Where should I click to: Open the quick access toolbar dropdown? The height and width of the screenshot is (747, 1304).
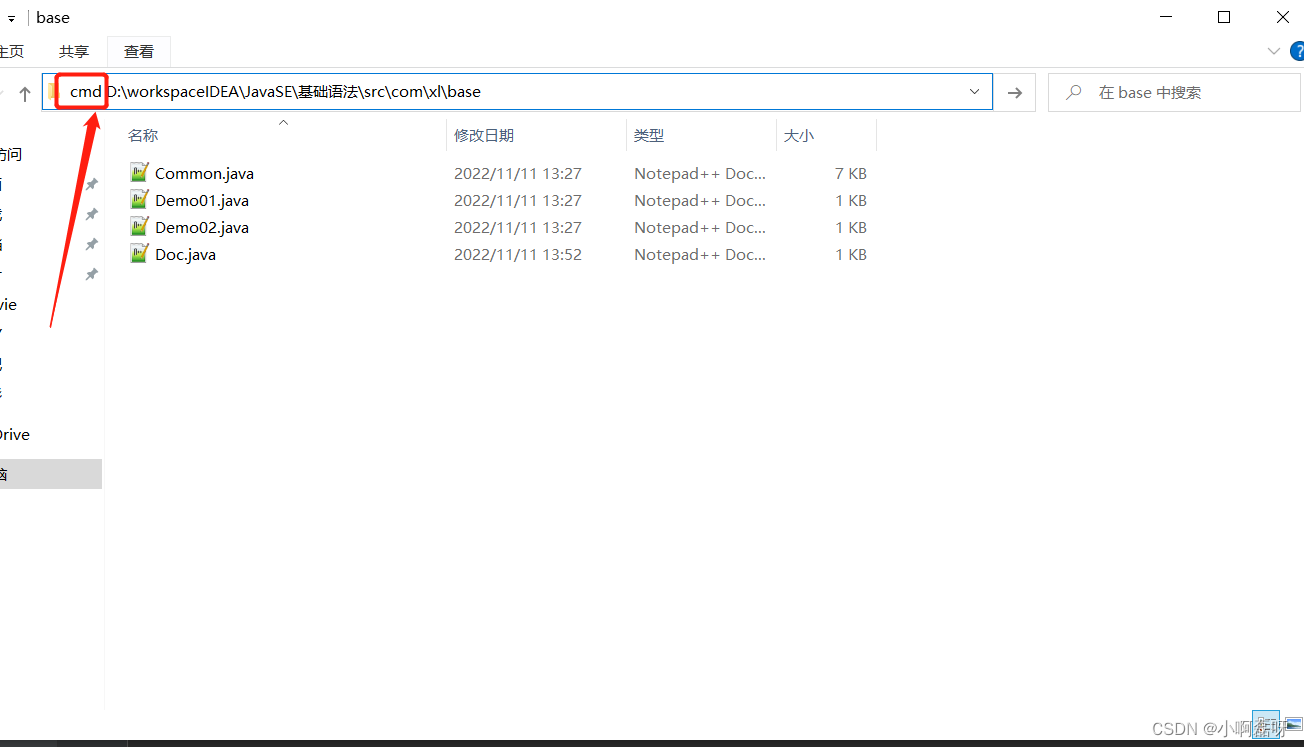tap(11, 18)
